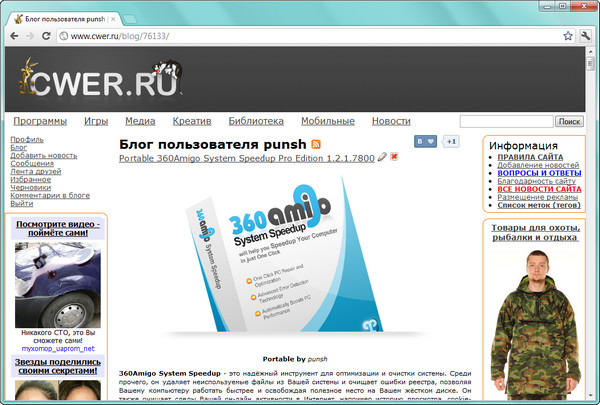Open ПРАВИЛА САЙТА link
This screenshot has width=600, height=405.
point(535,157)
